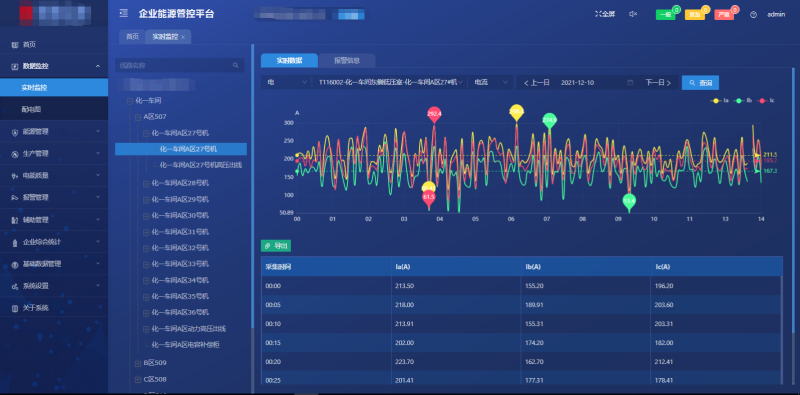Enter fullscreen mode via 全屏
The height and width of the screenshot is (395, 800).
(x=605, y=14)
